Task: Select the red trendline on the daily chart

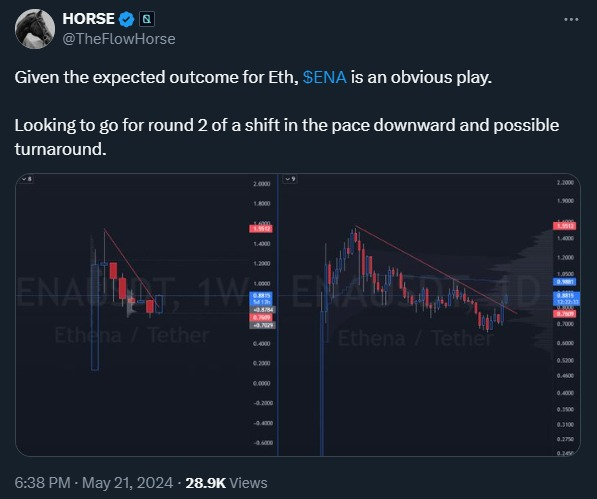Action: pos(436,270)
